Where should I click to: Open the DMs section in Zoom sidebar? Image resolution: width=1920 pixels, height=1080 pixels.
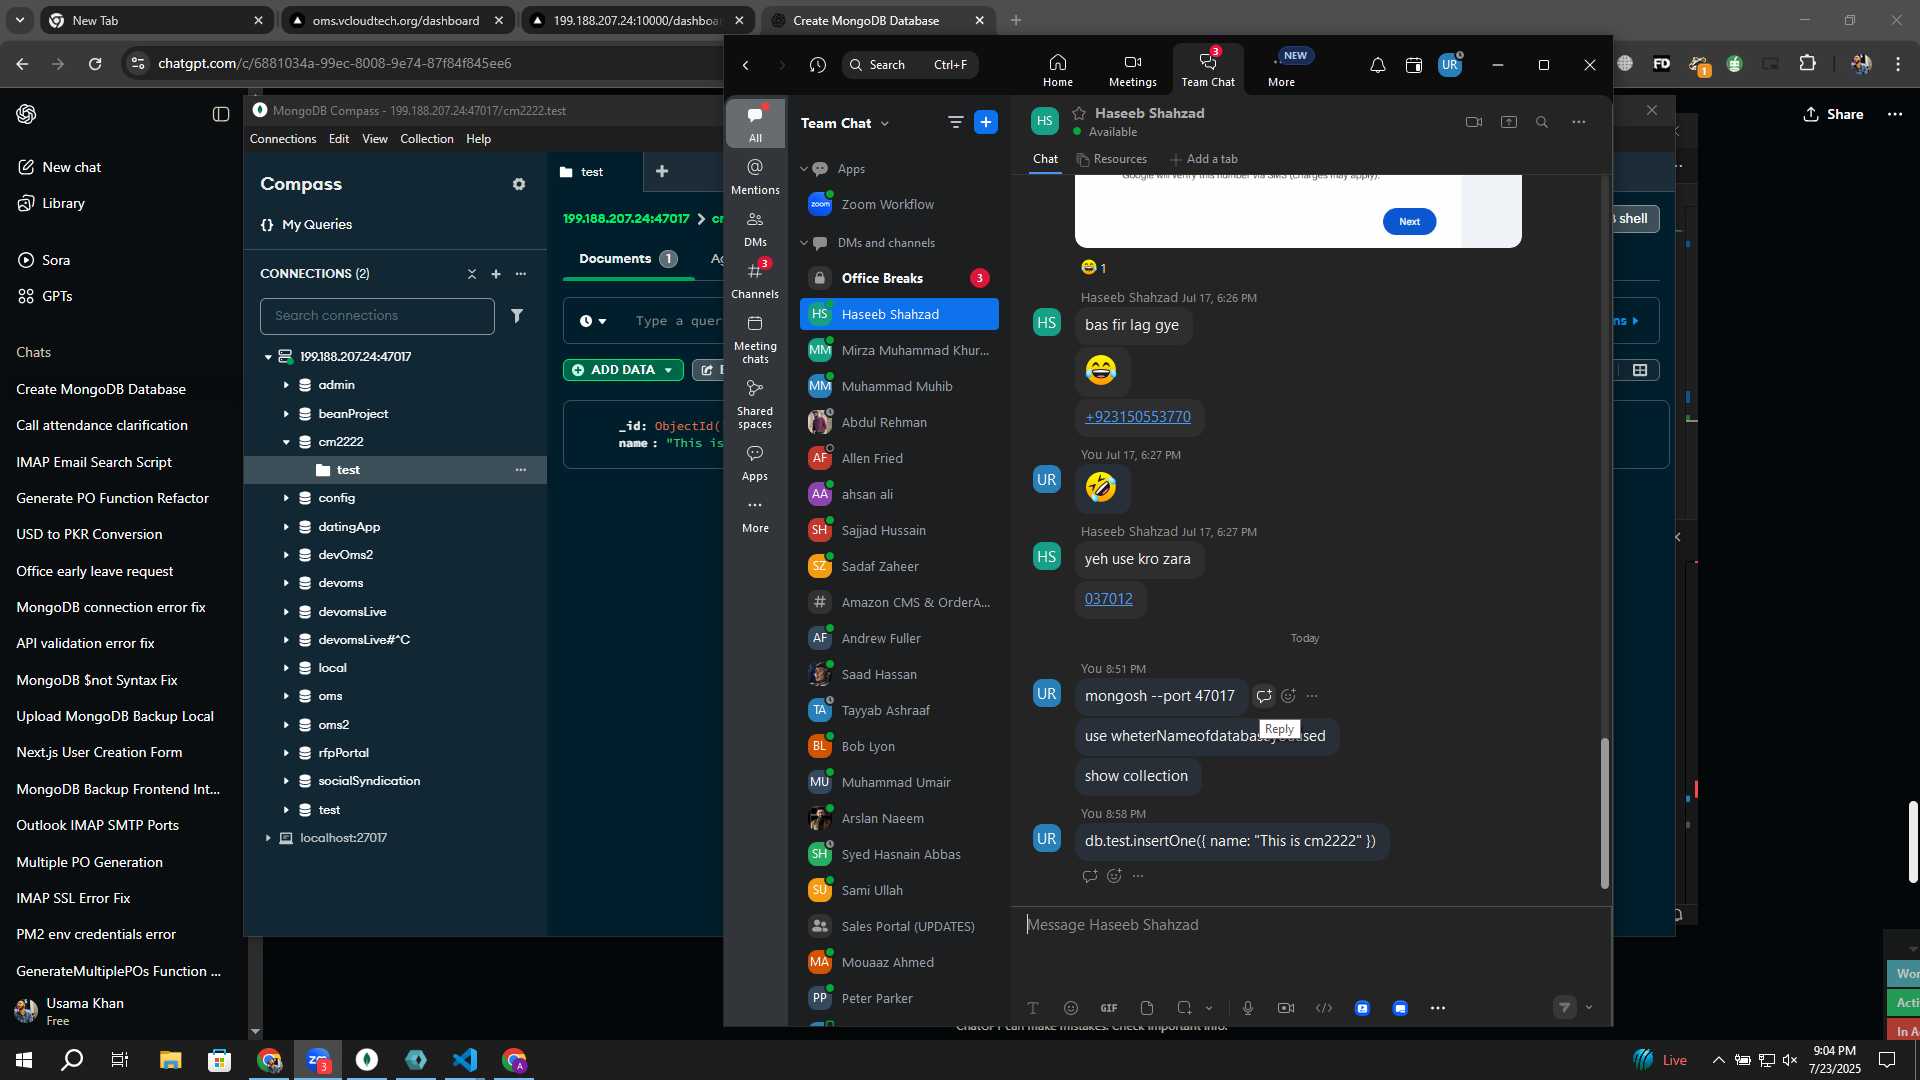[x=755, y=228]
